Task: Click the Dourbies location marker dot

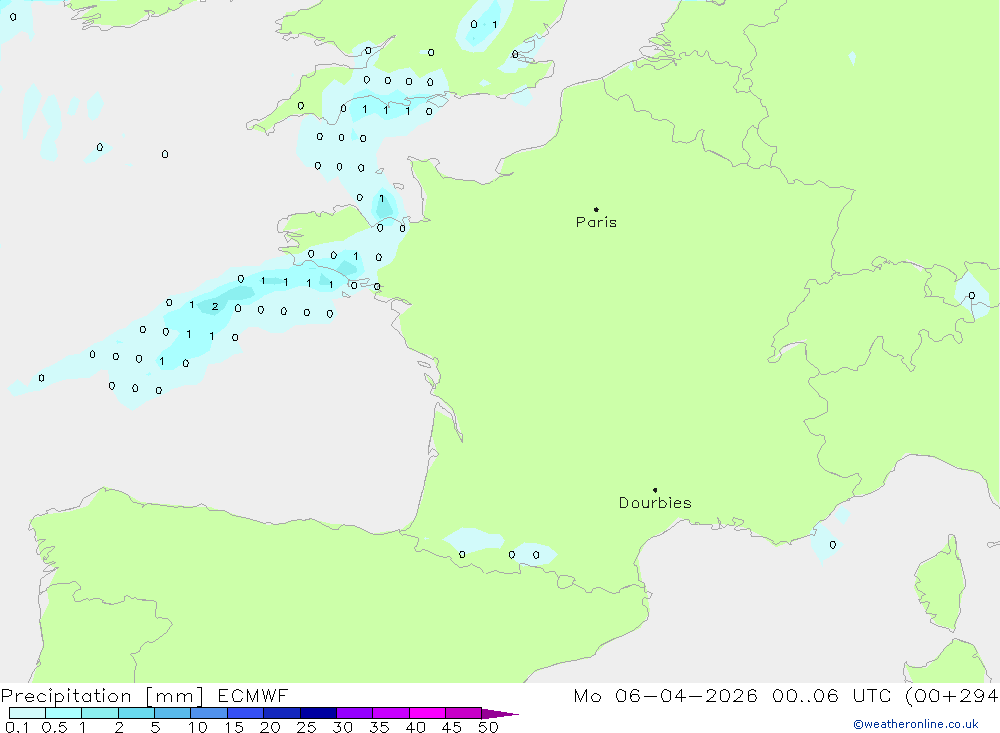Action: (x=655, y=490)
